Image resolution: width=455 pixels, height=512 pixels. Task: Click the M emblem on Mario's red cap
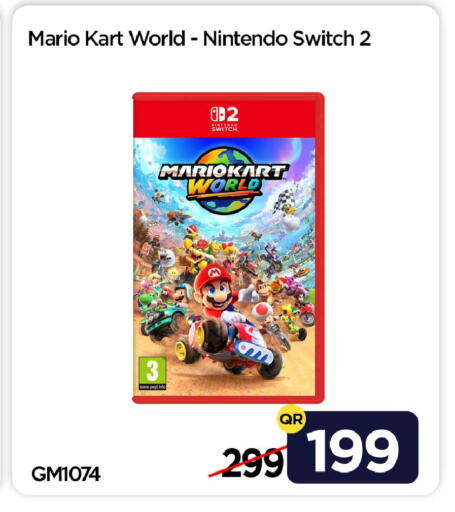(x=213, y=273)
